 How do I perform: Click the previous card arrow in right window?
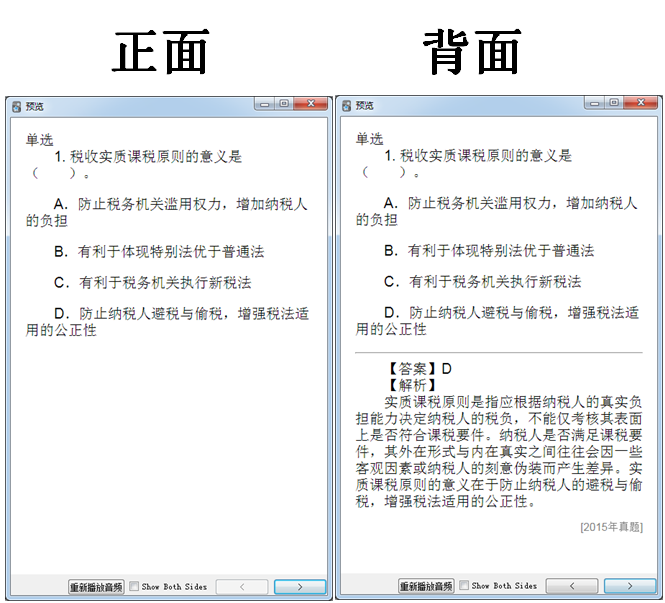click(572, 586)
